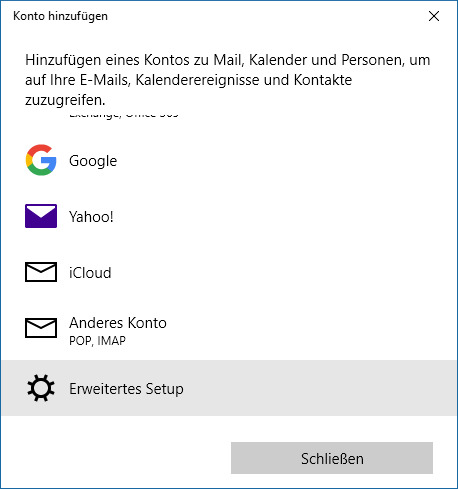
Task: Pick the iCloud account label
Action: click(x=90, y=273)
